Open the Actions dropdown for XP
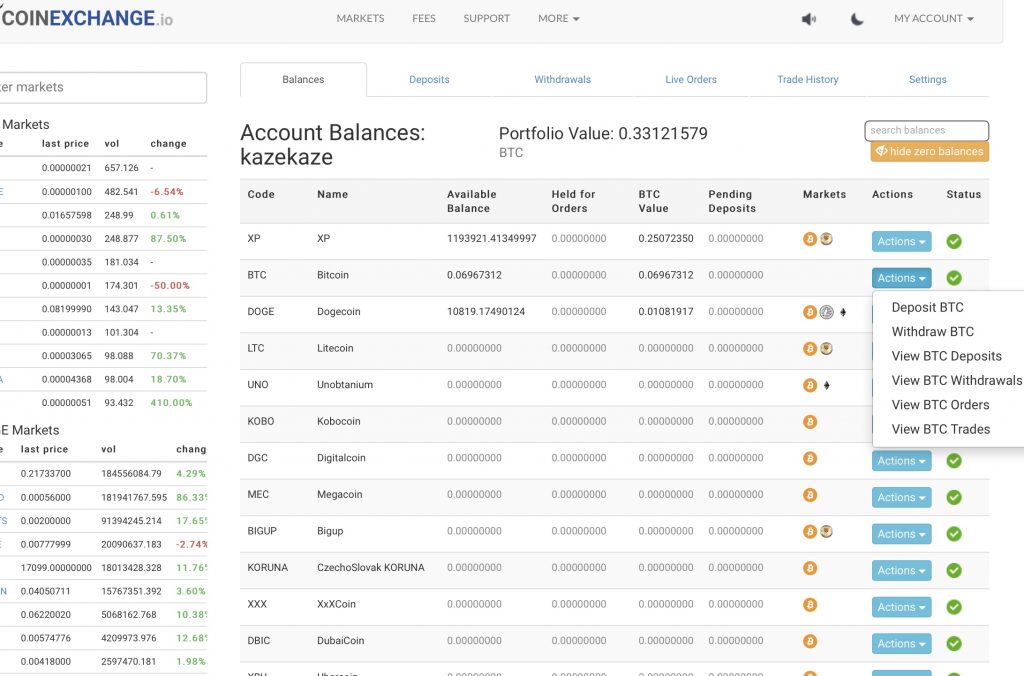The height and width of the screenshot is (676, 1024). (x=901, y=242)
